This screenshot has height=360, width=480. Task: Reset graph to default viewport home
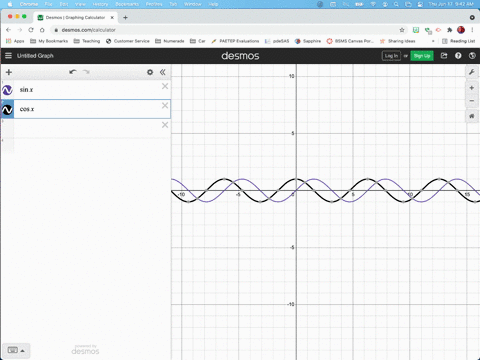tap(472, 116)
